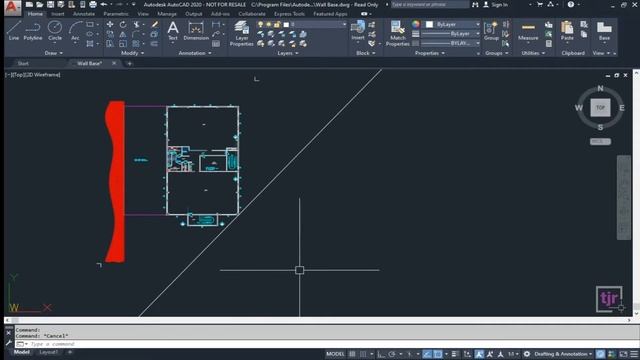Click the Insert block icon
Image resolution: width=640 pixels, height=360 pixels.
coord(358,31)
